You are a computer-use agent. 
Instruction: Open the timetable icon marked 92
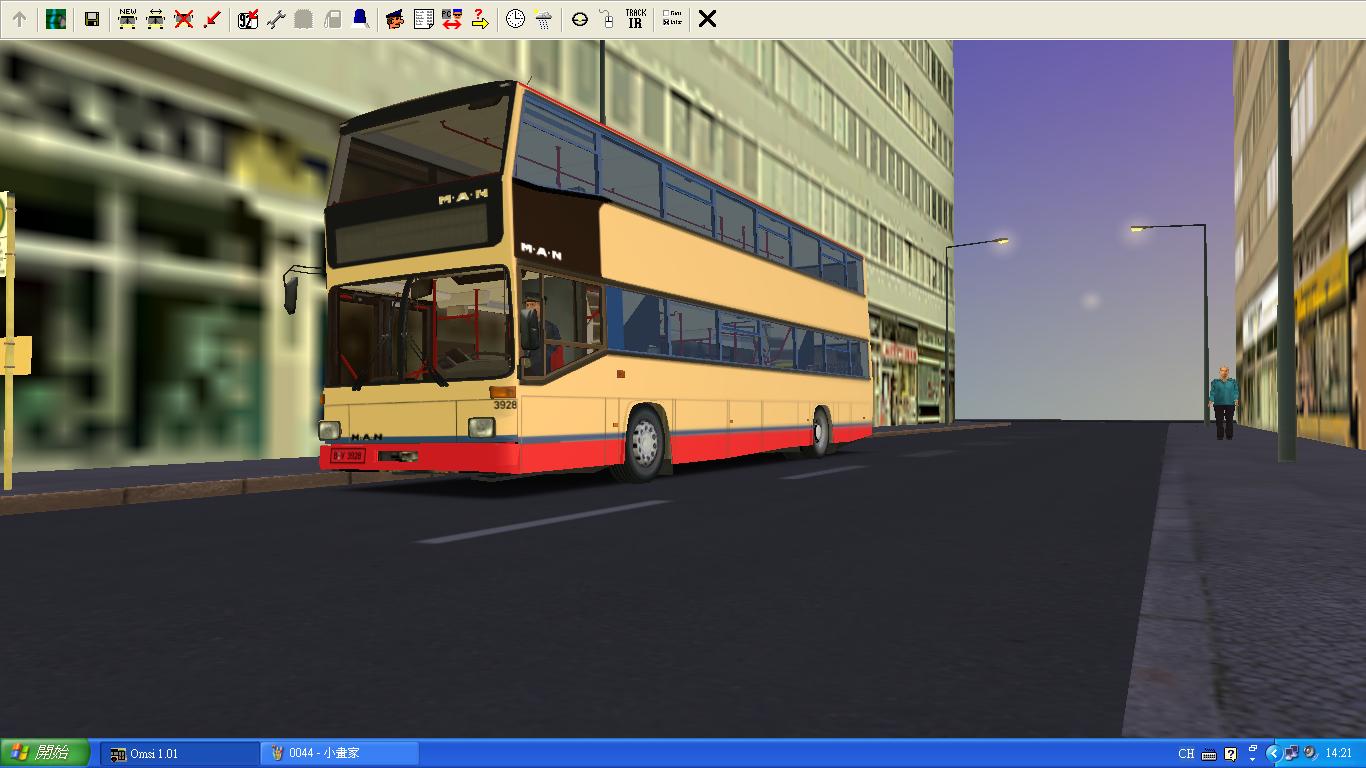click(x=247, y=19)
